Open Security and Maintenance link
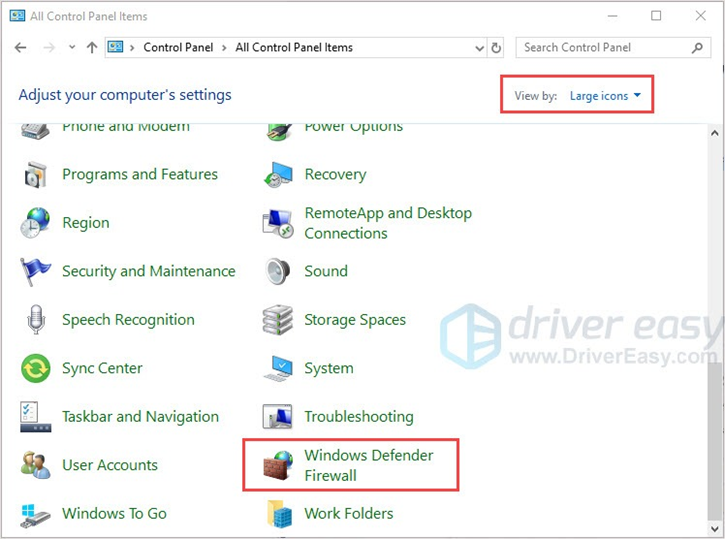The height and width of the screenshot is (539, 725). 149,271
